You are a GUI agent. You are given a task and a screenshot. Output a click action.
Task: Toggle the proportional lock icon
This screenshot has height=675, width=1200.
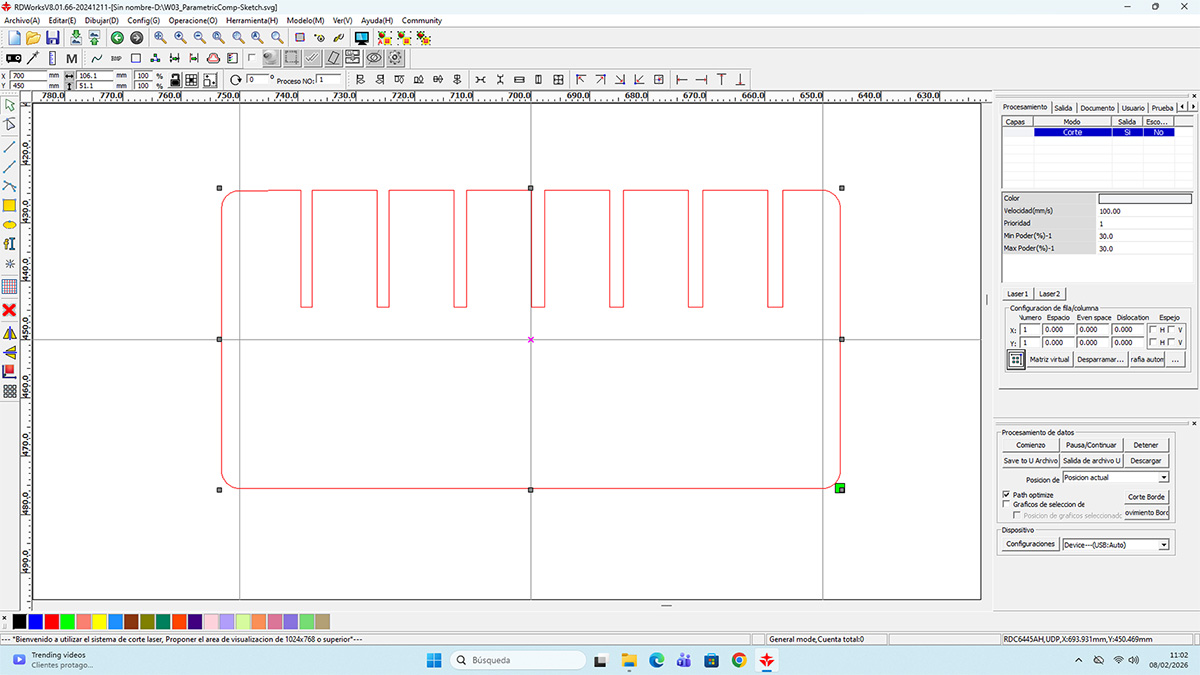click(175, 80)
